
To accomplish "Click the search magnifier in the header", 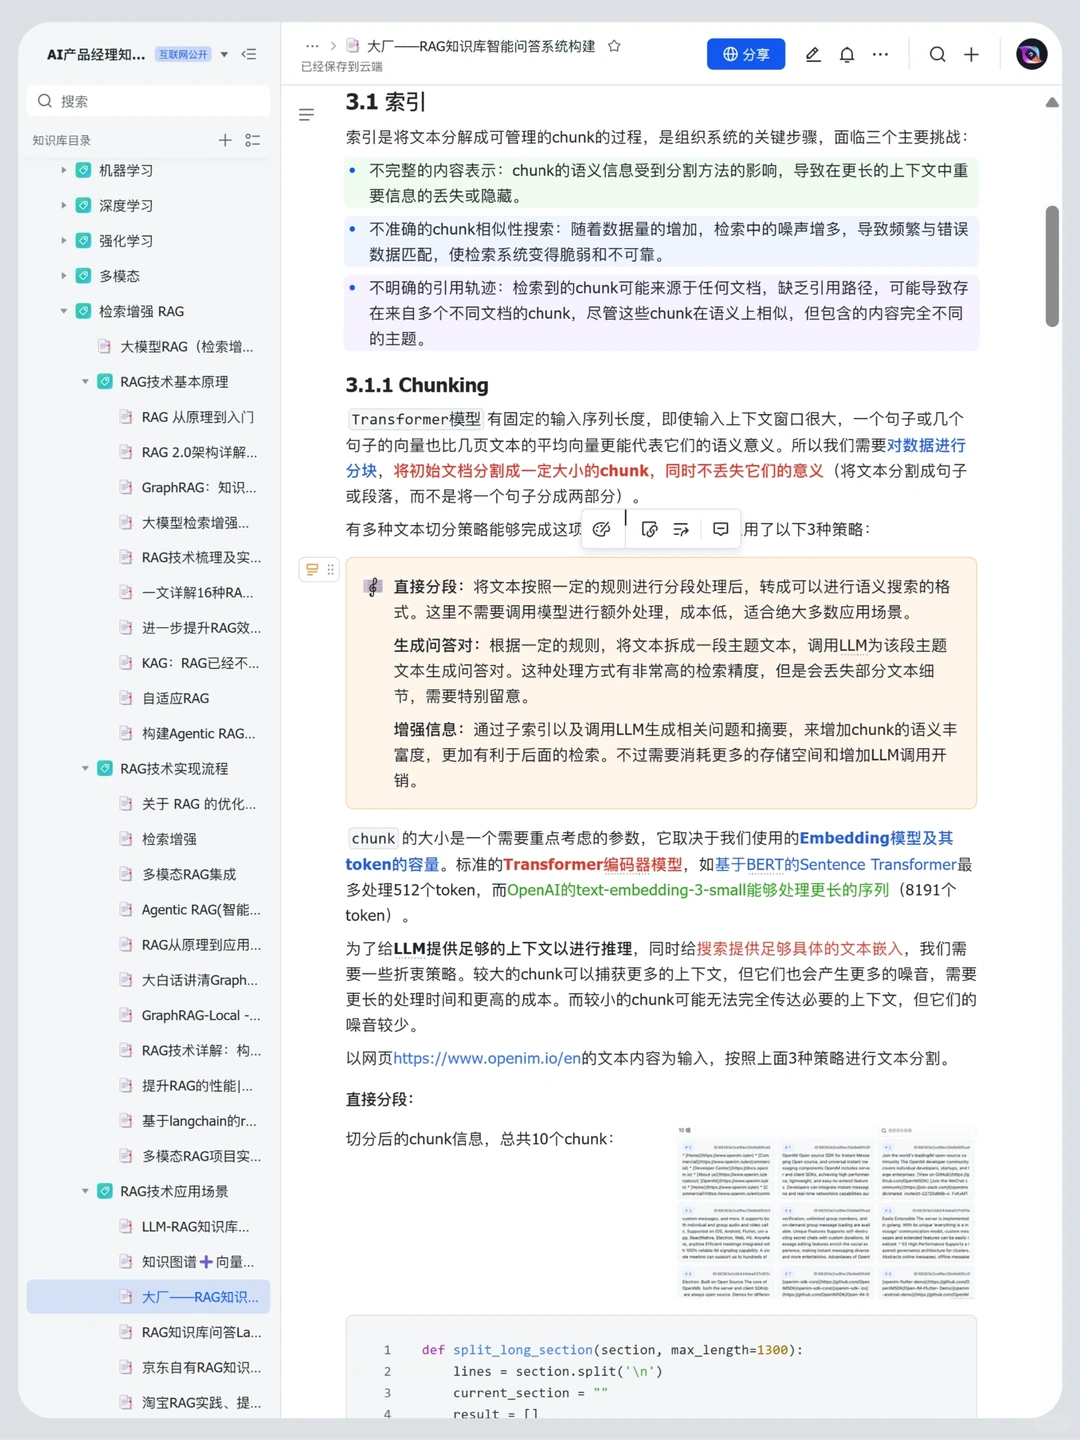I will [937, 54].
